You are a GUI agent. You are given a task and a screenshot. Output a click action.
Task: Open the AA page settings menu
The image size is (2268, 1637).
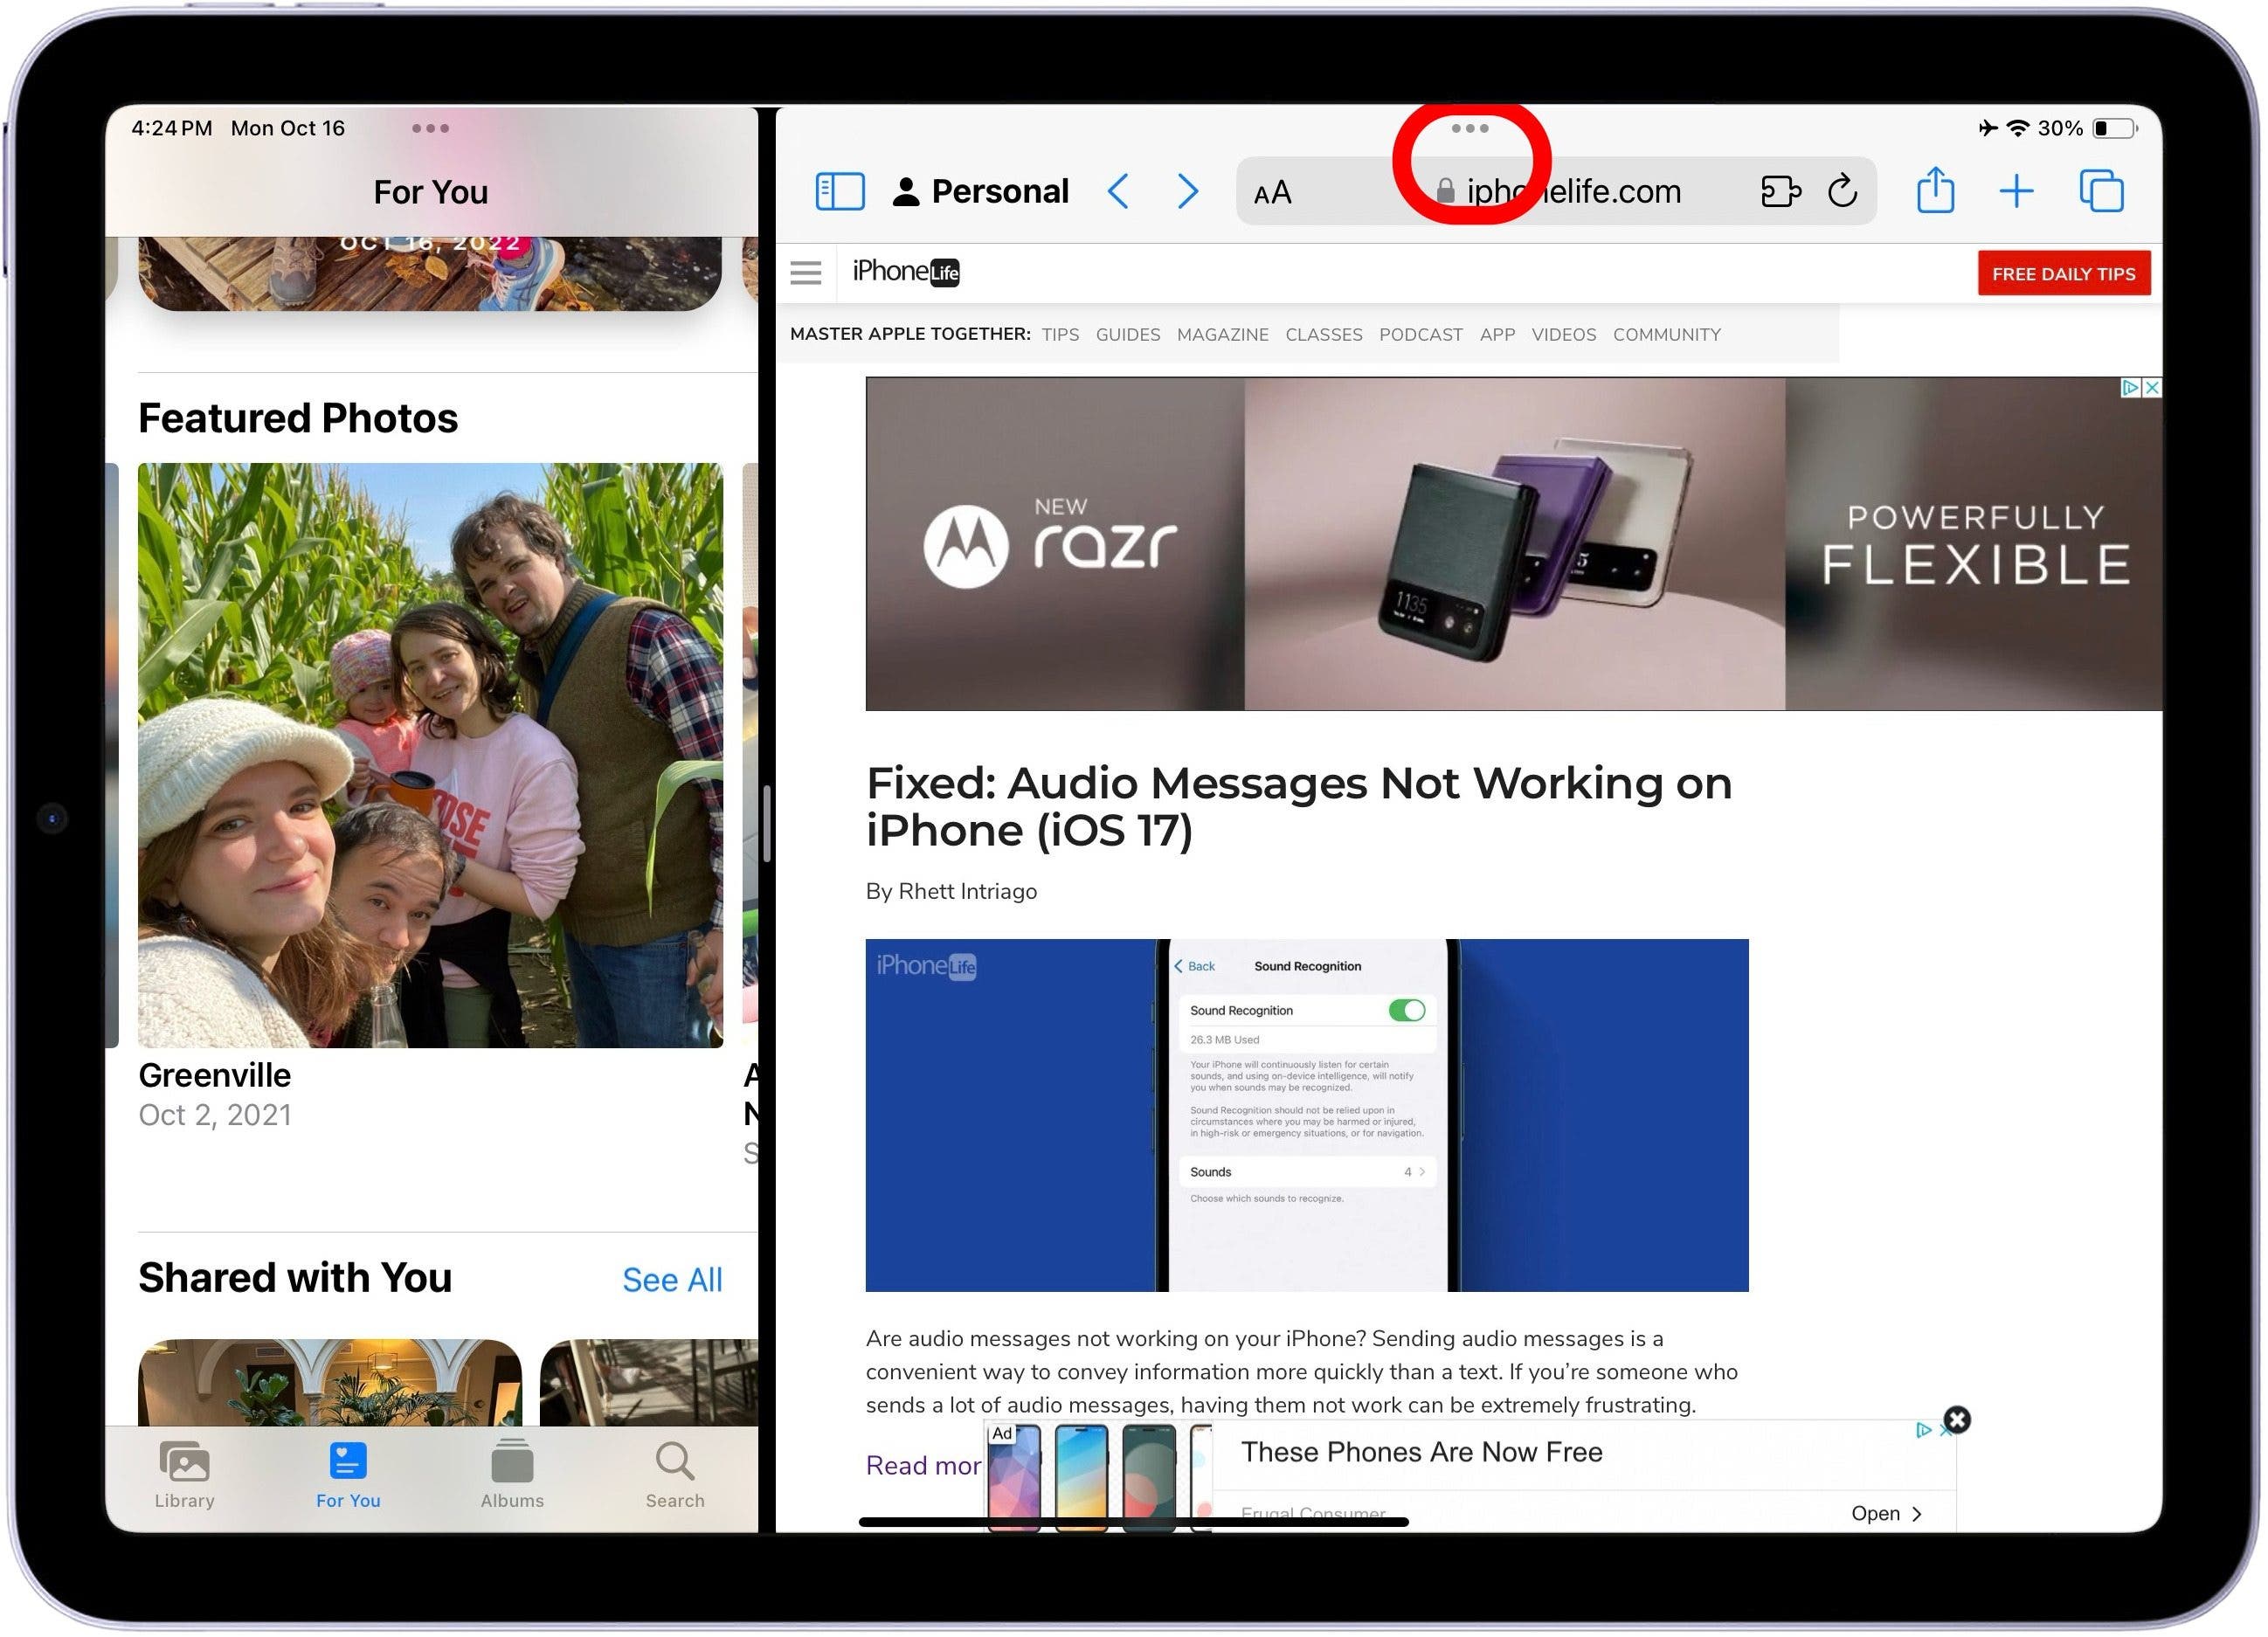click(1272, 193)
